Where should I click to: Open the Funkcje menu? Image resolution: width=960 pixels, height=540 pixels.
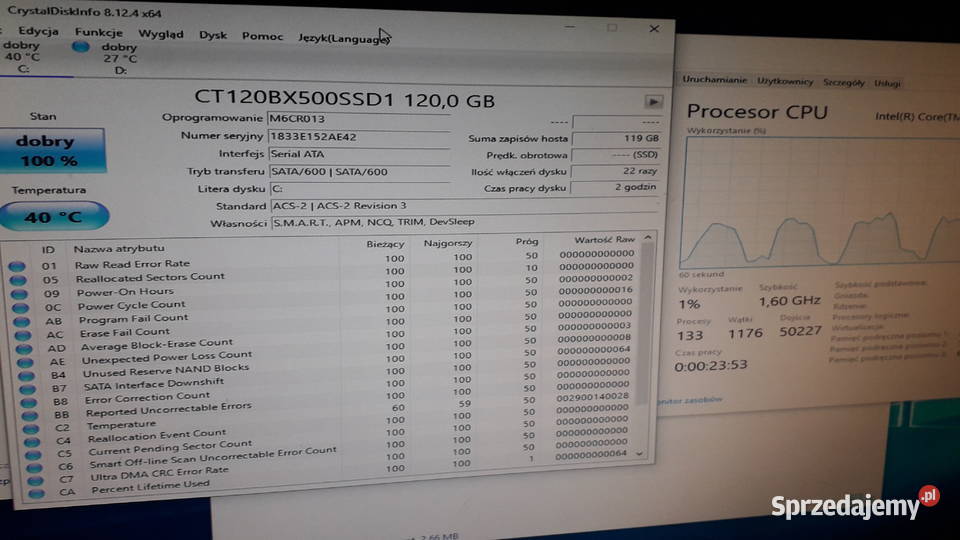point(99,32)
